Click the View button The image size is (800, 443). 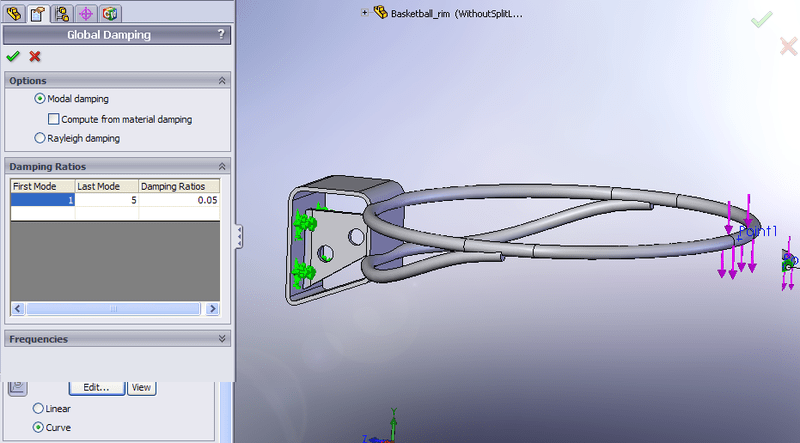click(x=141, y=387)
